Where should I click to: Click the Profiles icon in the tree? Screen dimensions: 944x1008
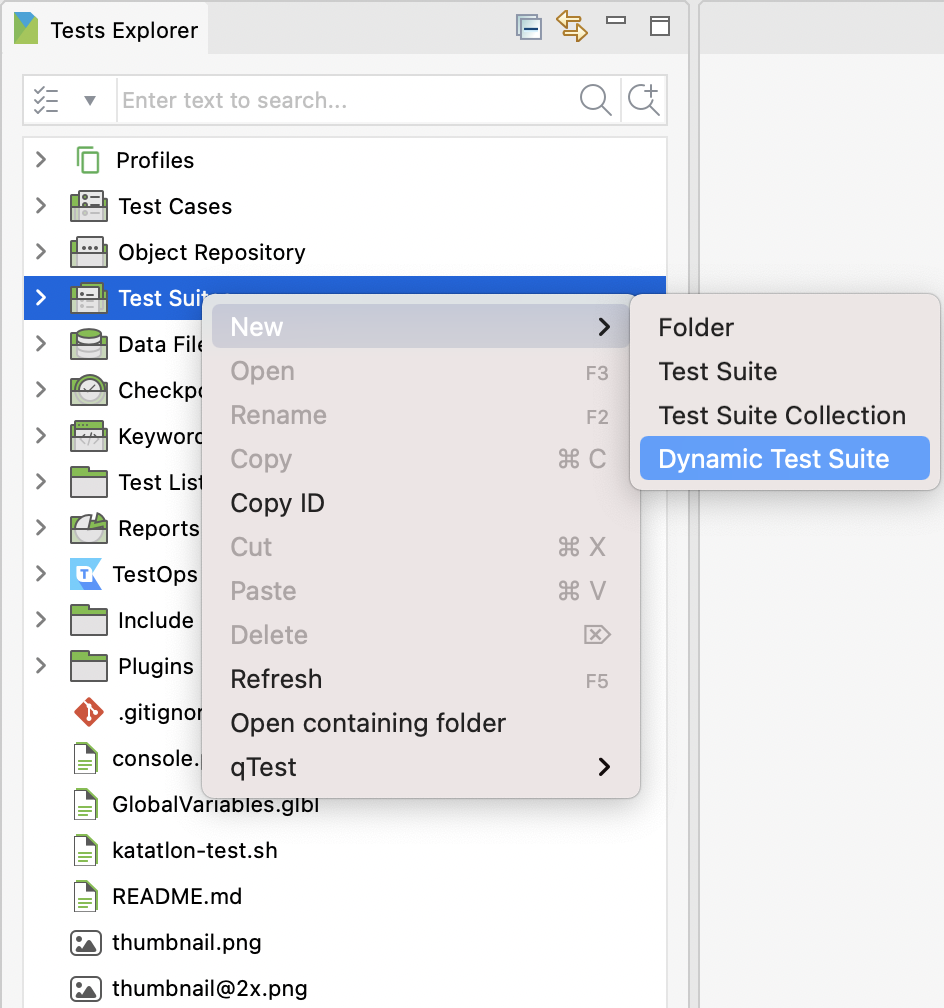pos(88,159)
